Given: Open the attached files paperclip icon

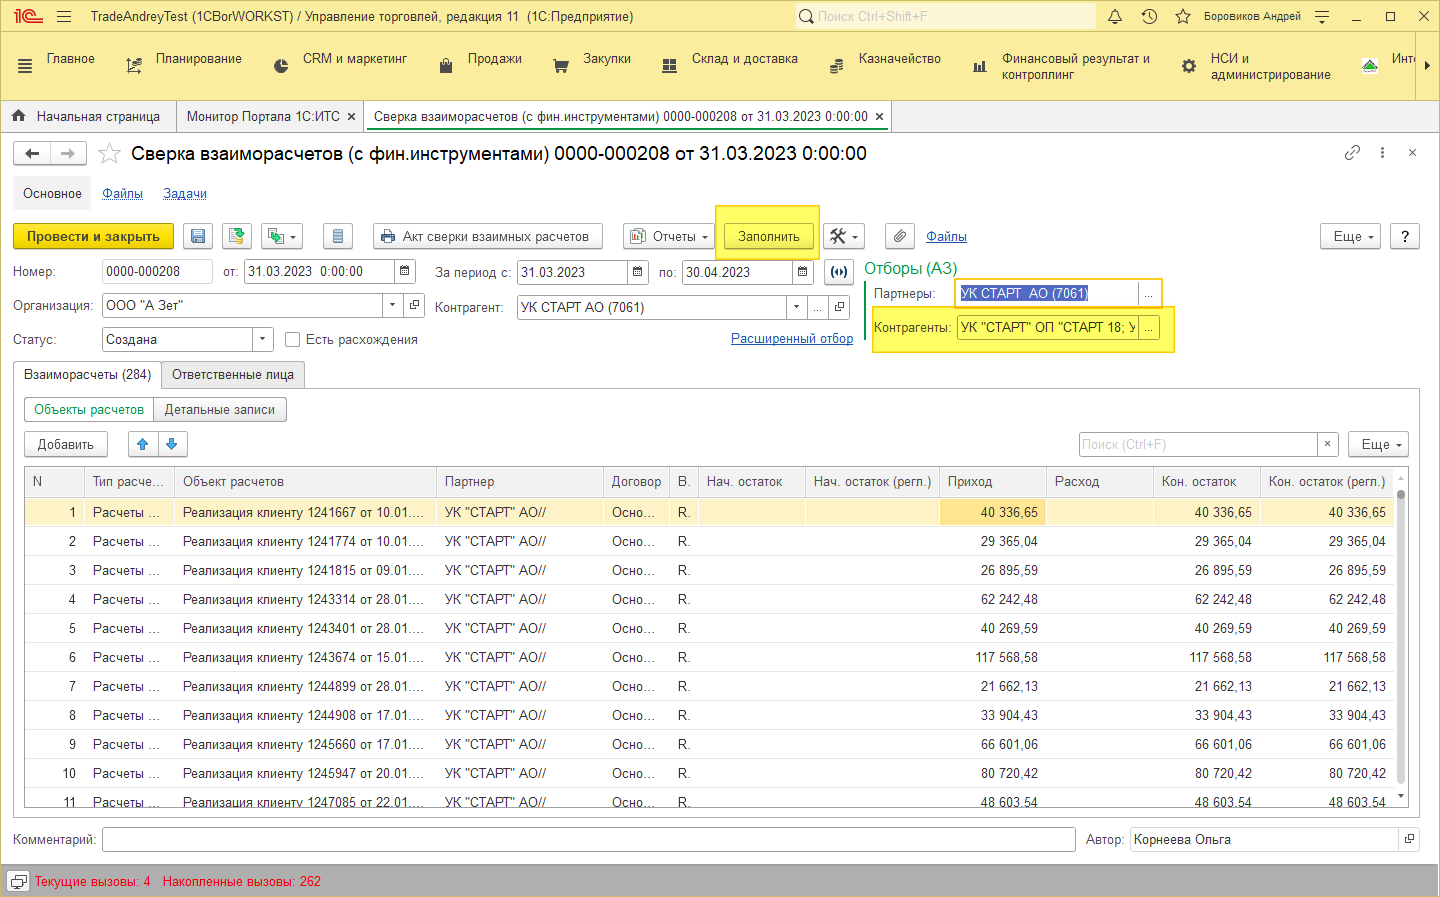Looking at the screenshot, I should coord(900,236).
